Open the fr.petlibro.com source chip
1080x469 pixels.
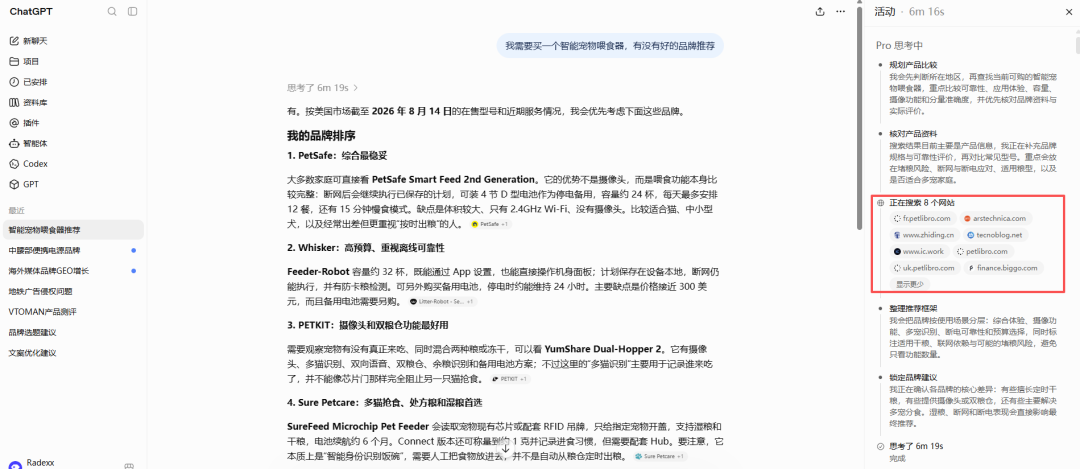(x=922, y=218)
